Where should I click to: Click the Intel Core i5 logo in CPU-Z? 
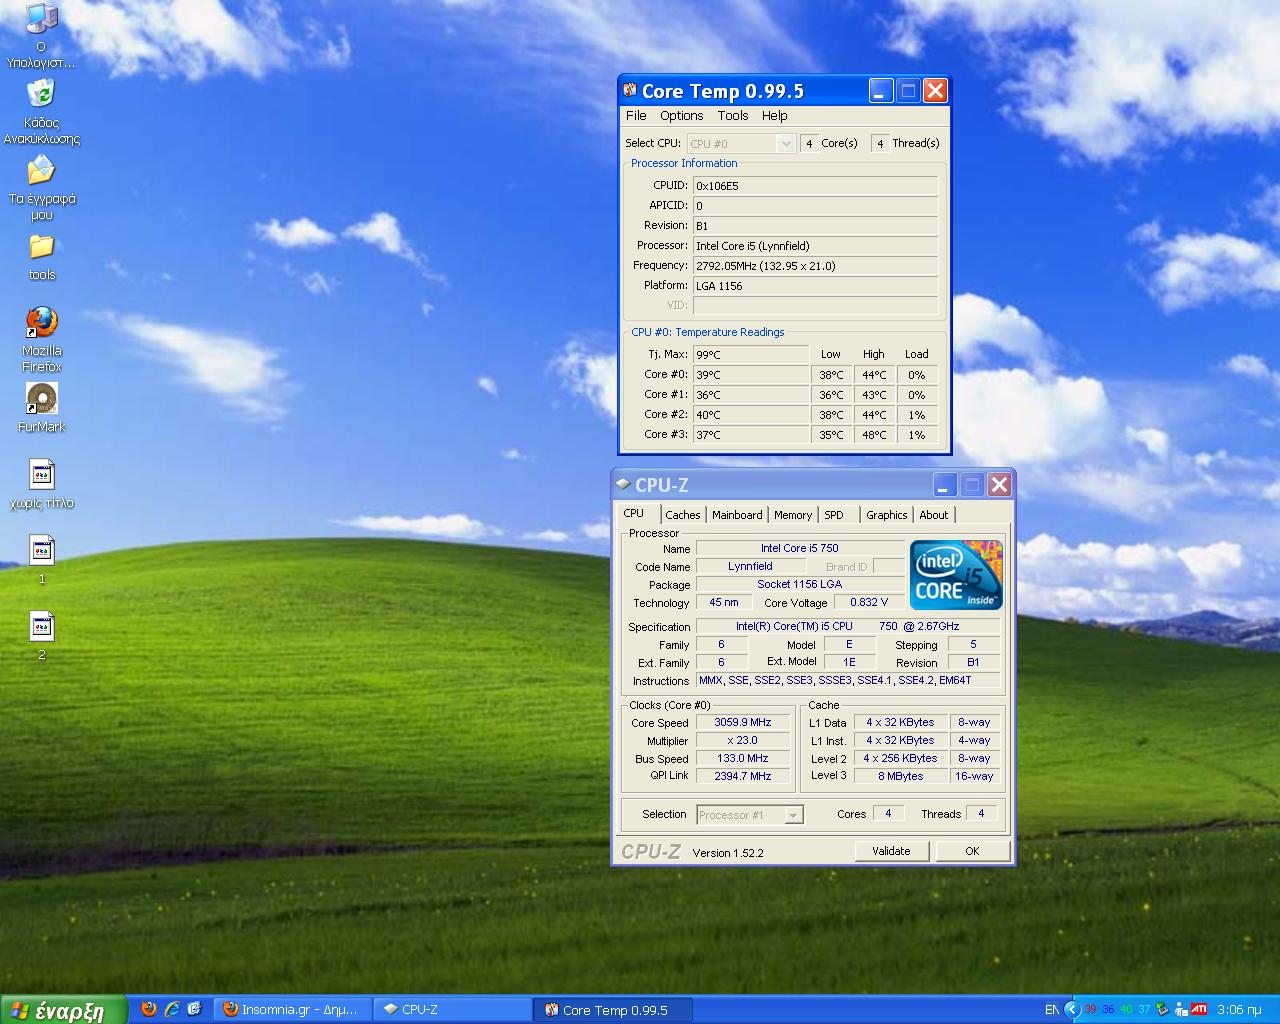[x=956, y=575]
